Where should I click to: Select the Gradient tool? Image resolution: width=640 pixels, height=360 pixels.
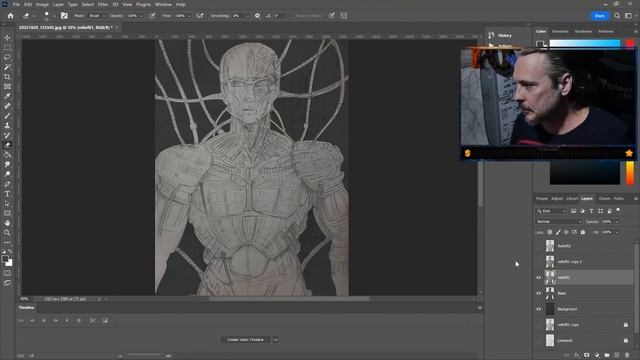[7, 155]
